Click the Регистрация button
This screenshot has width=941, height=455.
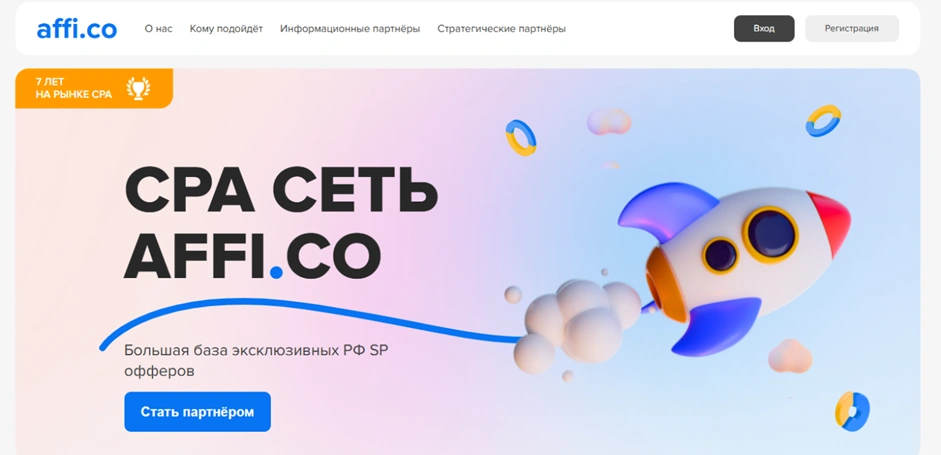852,29
